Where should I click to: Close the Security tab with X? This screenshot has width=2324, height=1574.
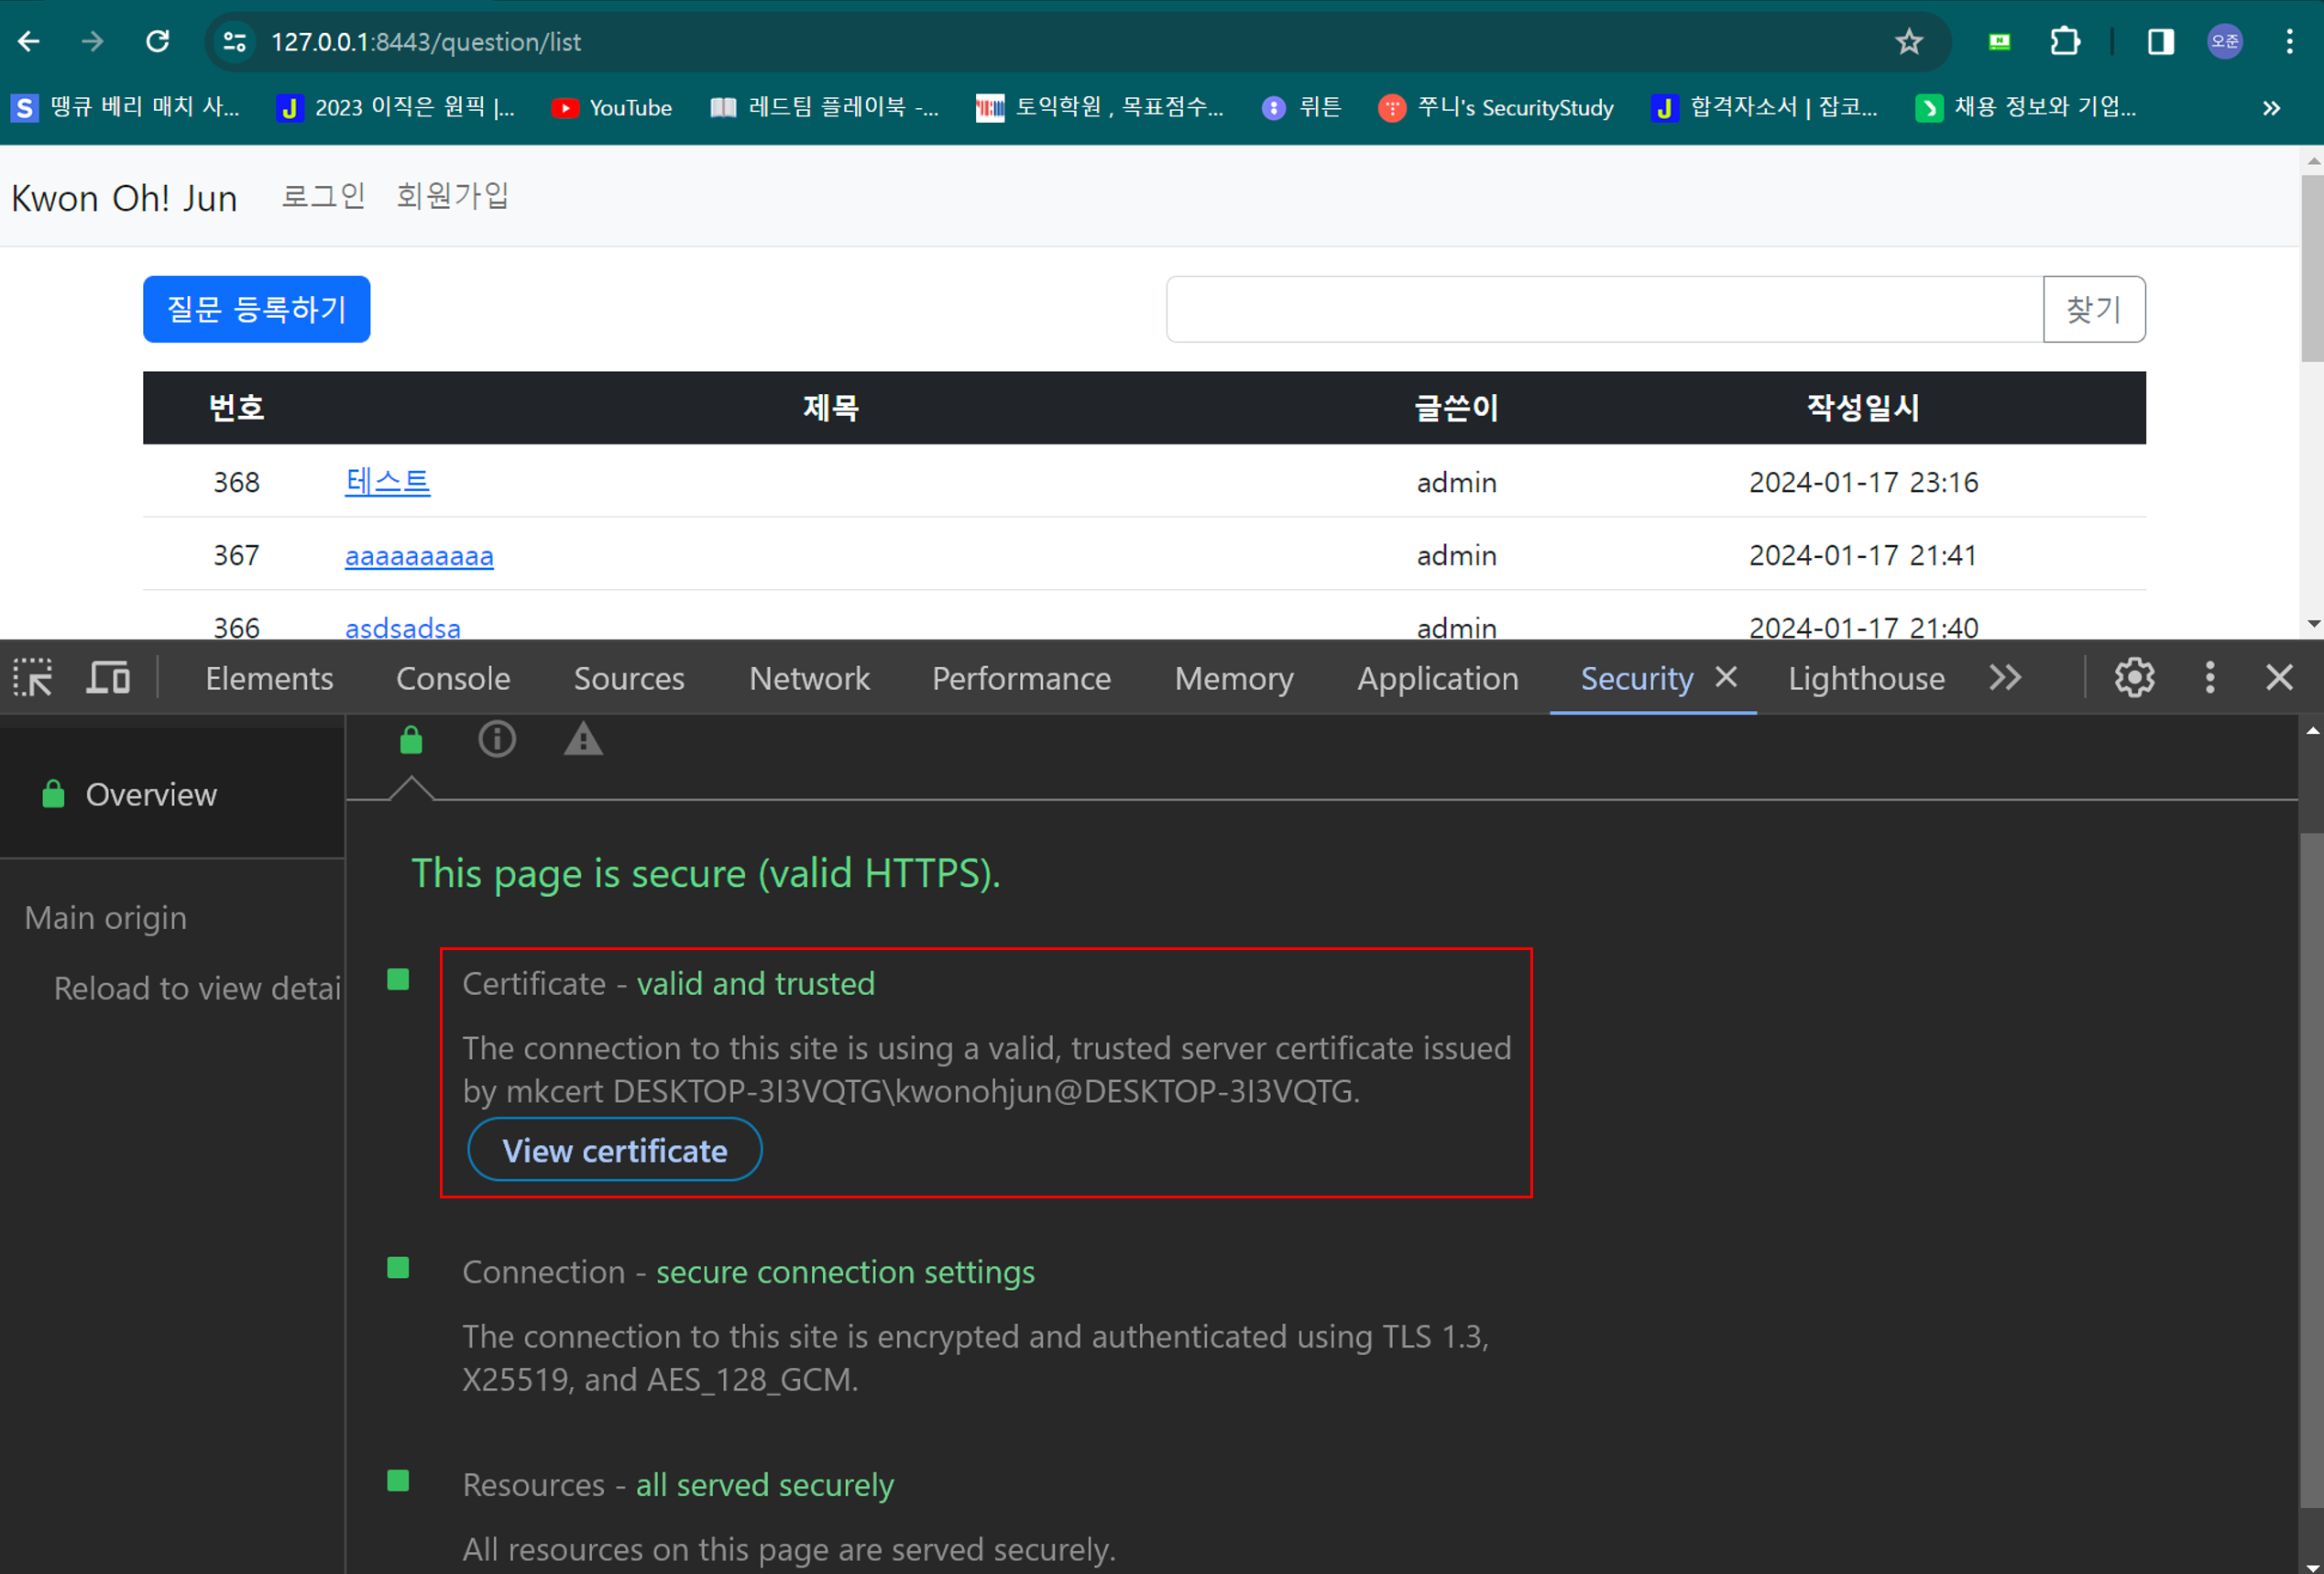pos(1726,677)
